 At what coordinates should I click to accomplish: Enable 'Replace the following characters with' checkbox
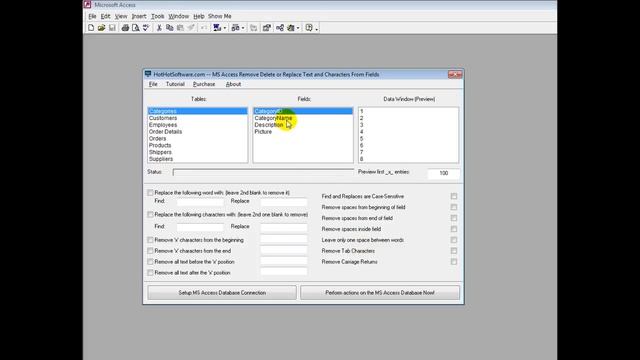pos(150,214)
